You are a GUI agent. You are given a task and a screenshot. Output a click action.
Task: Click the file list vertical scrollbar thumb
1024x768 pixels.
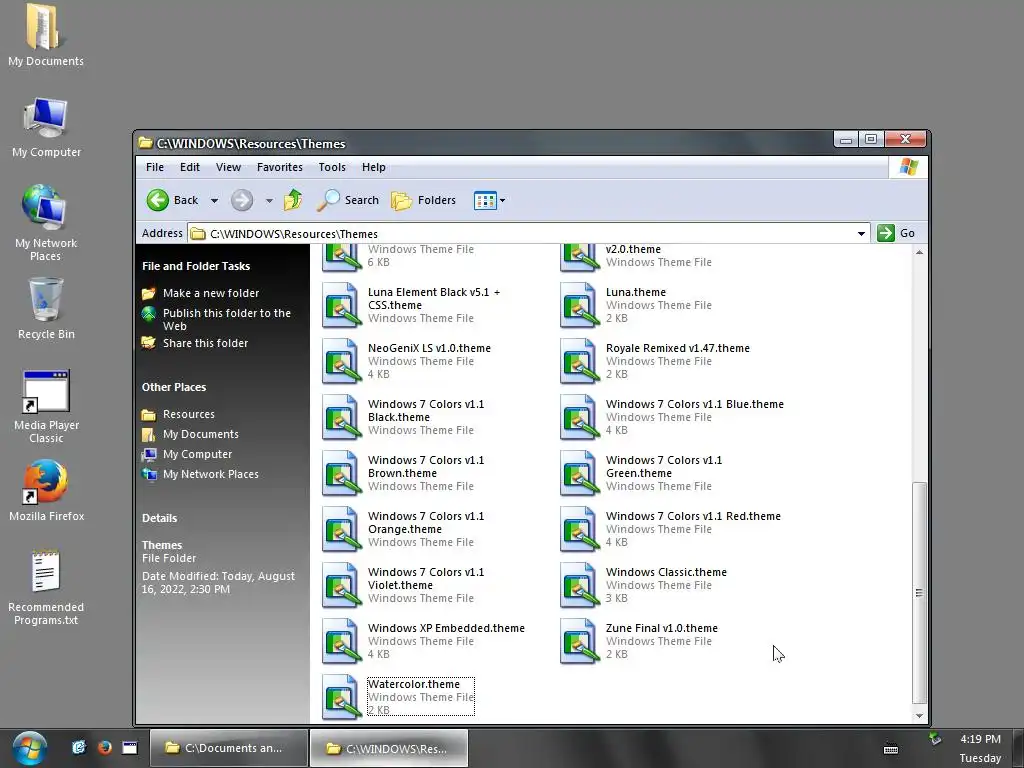(919, 593)
